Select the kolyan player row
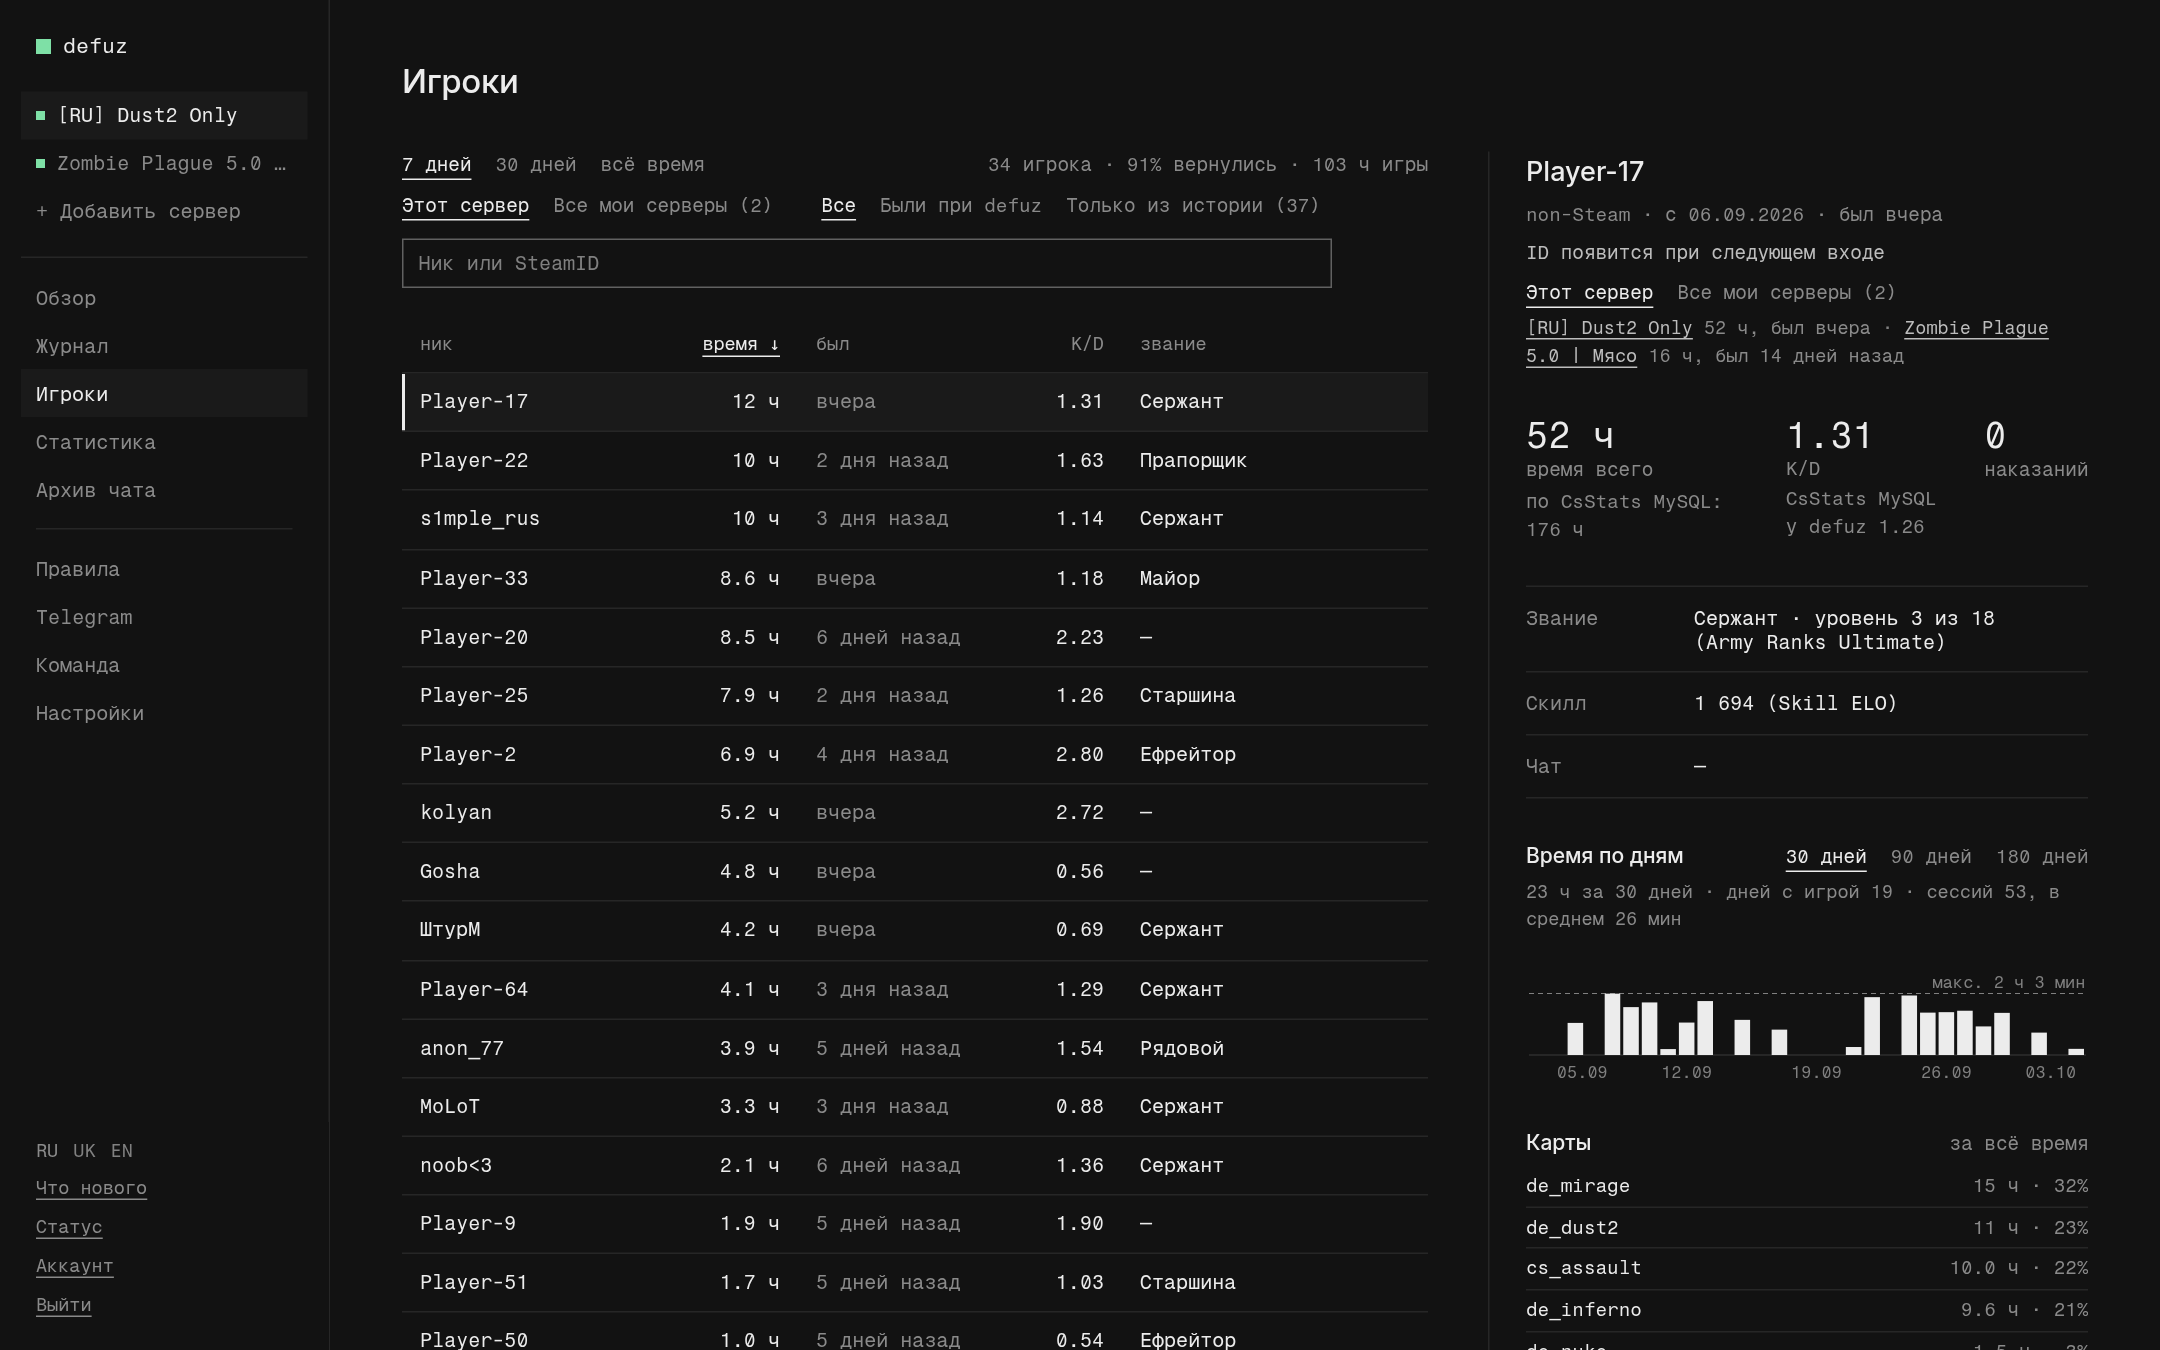 click(914, 813)
